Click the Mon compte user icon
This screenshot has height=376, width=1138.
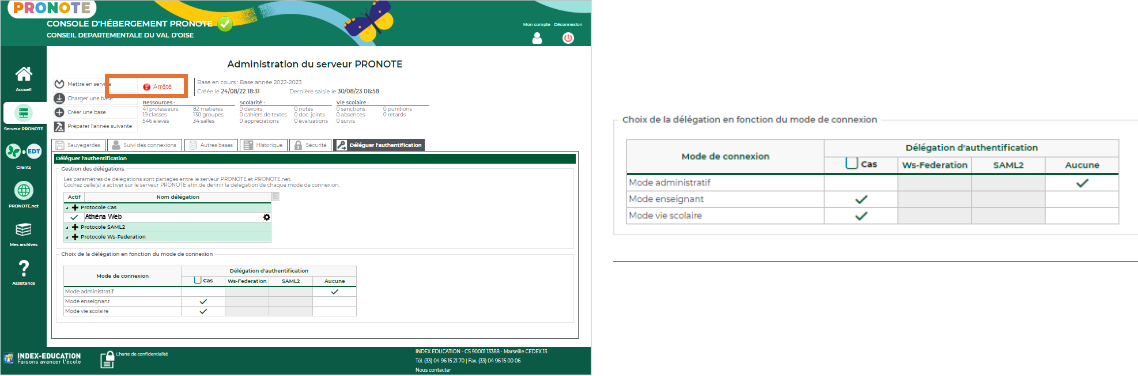[537, 38]
